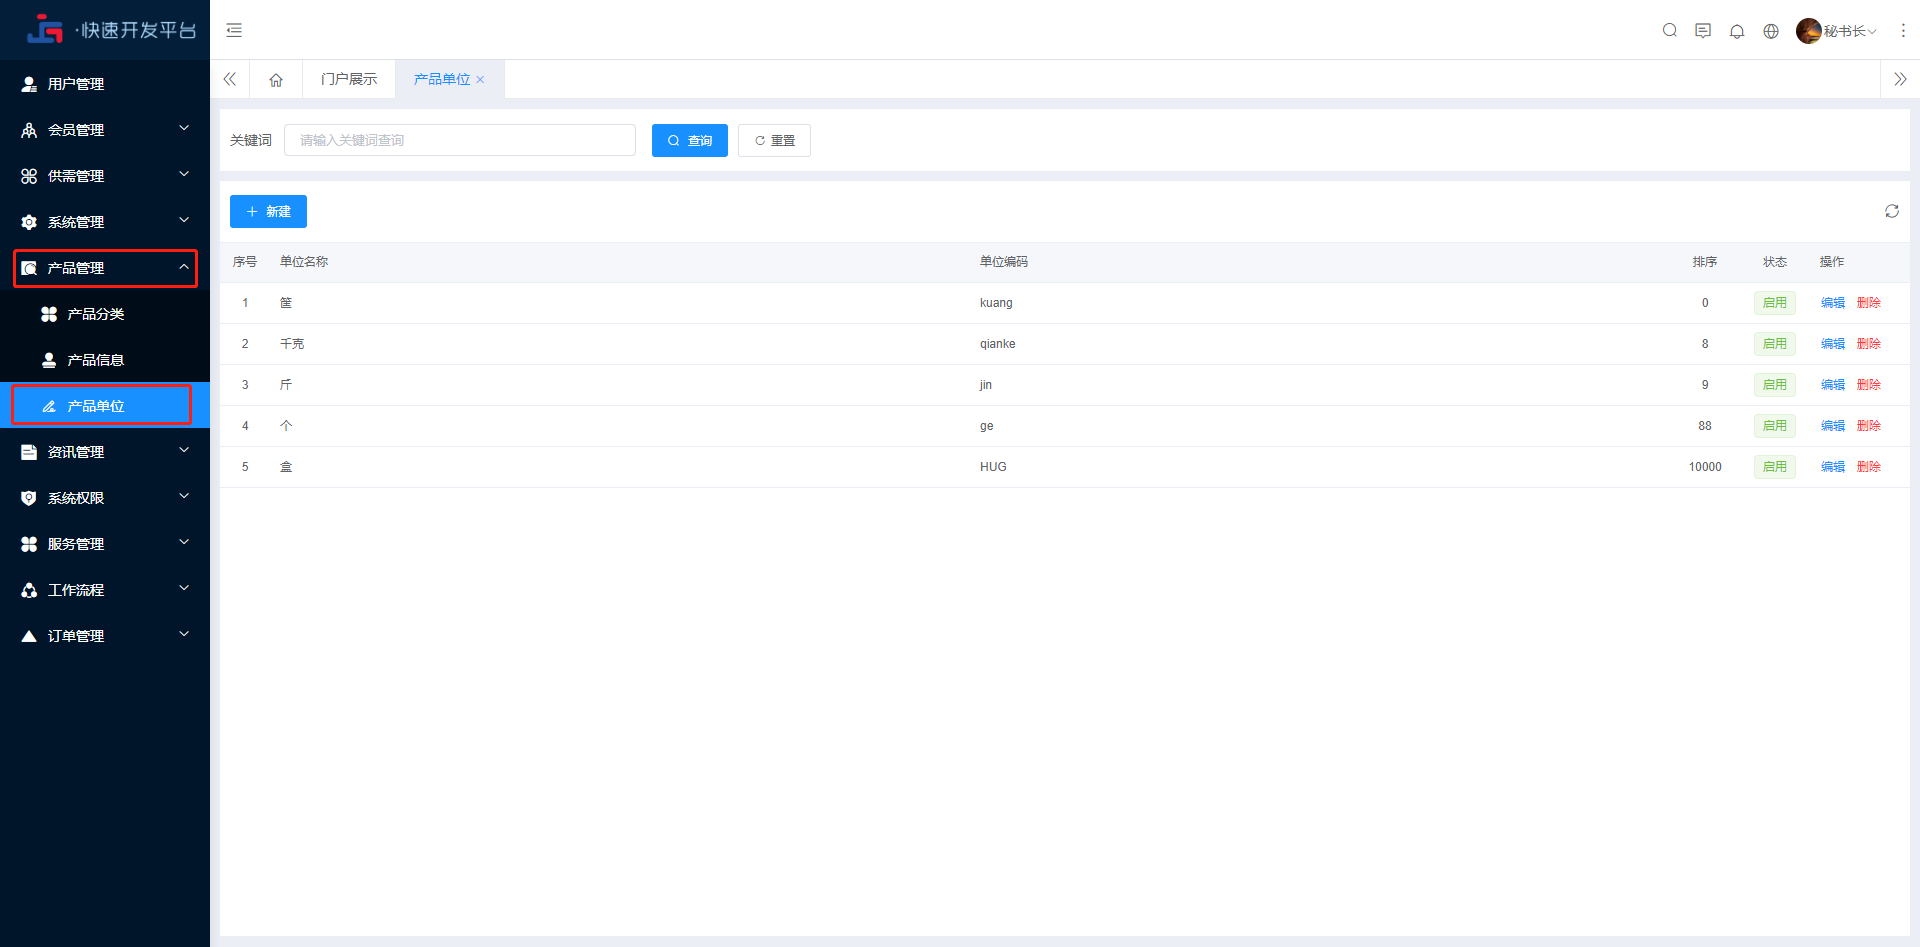Screen dimensions: 1920x947
Task: Open the notification bell
Action: tap(1737, 31)
